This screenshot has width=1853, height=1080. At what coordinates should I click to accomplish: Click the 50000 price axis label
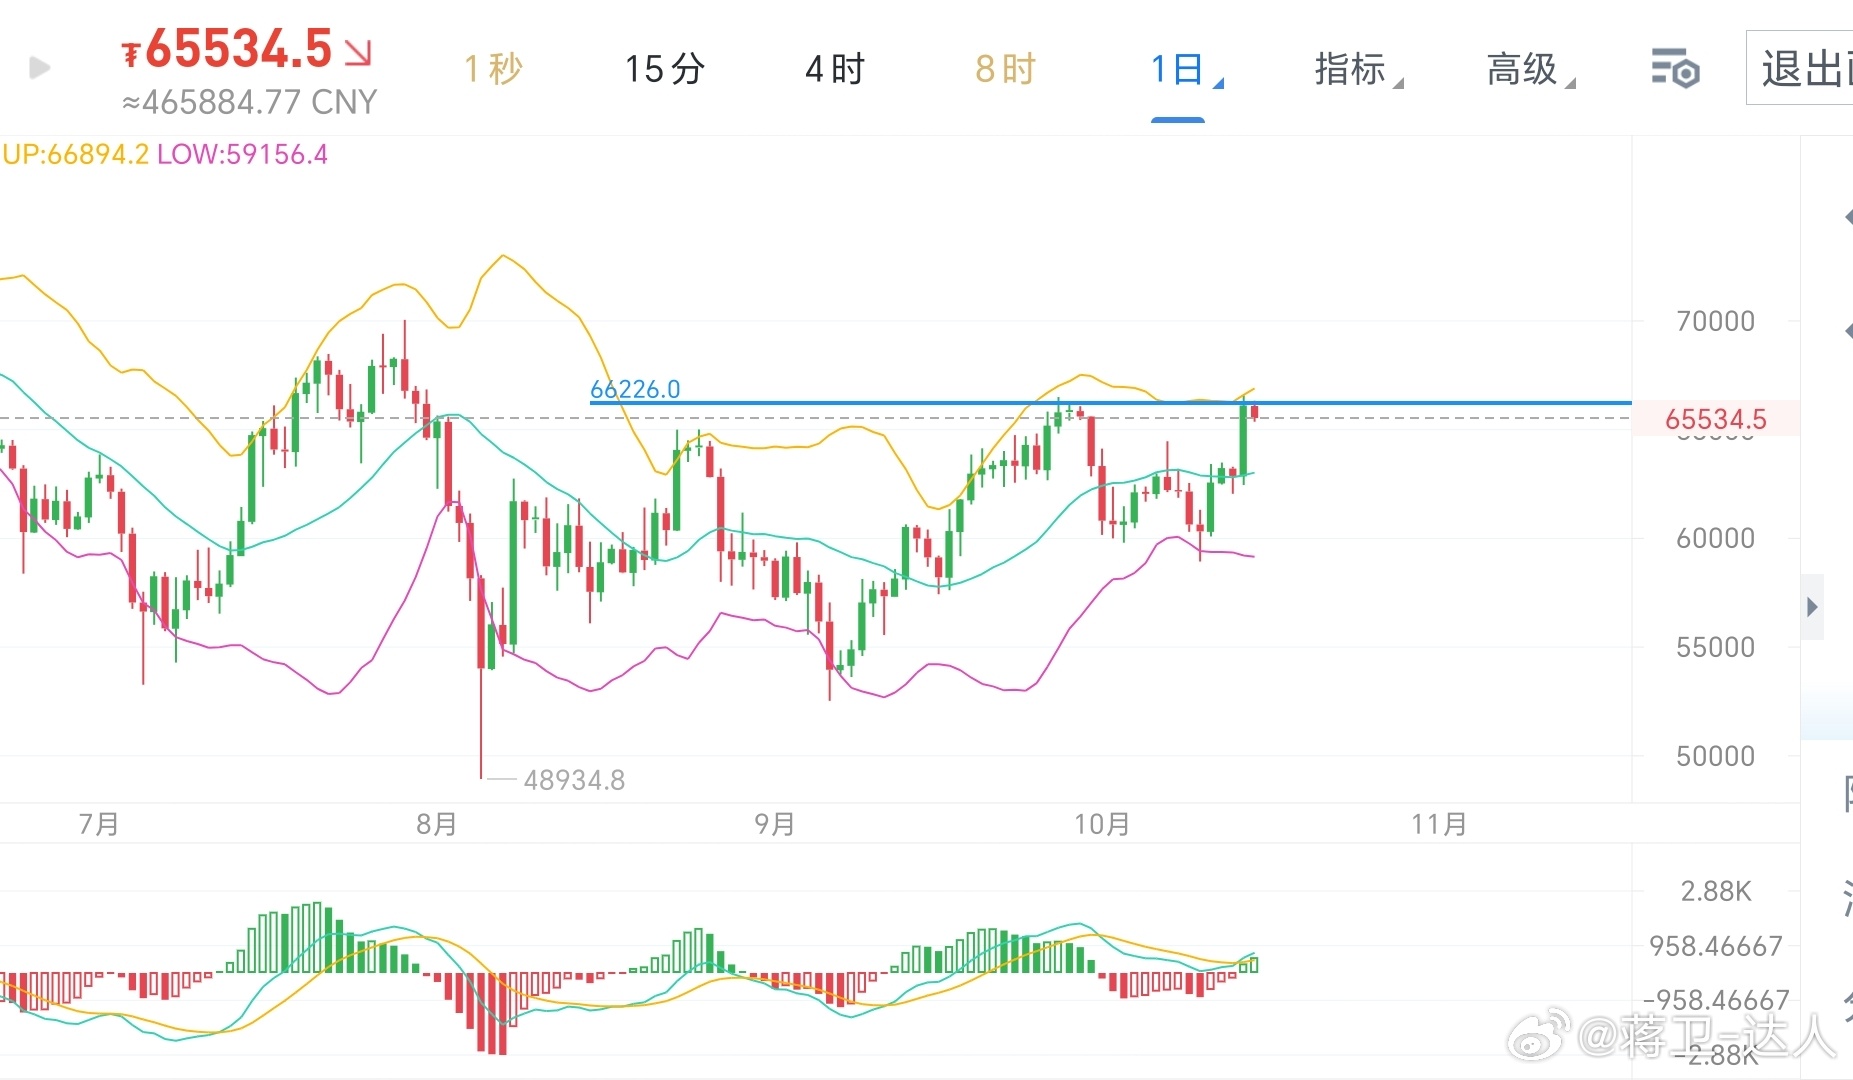(x=1715, y=756)
